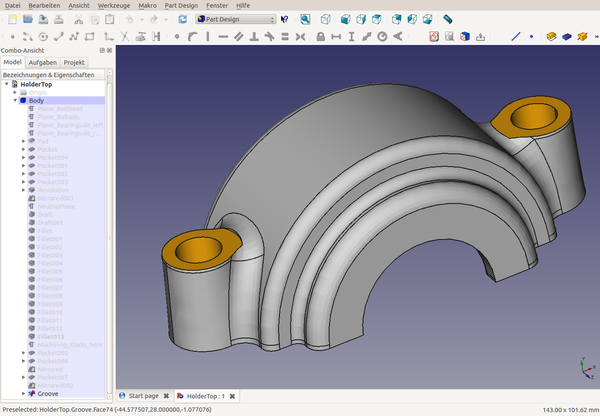Select the Fillet013 tree item
The width and height of the screenshot is (600, 416).
[x=50, y=336]
